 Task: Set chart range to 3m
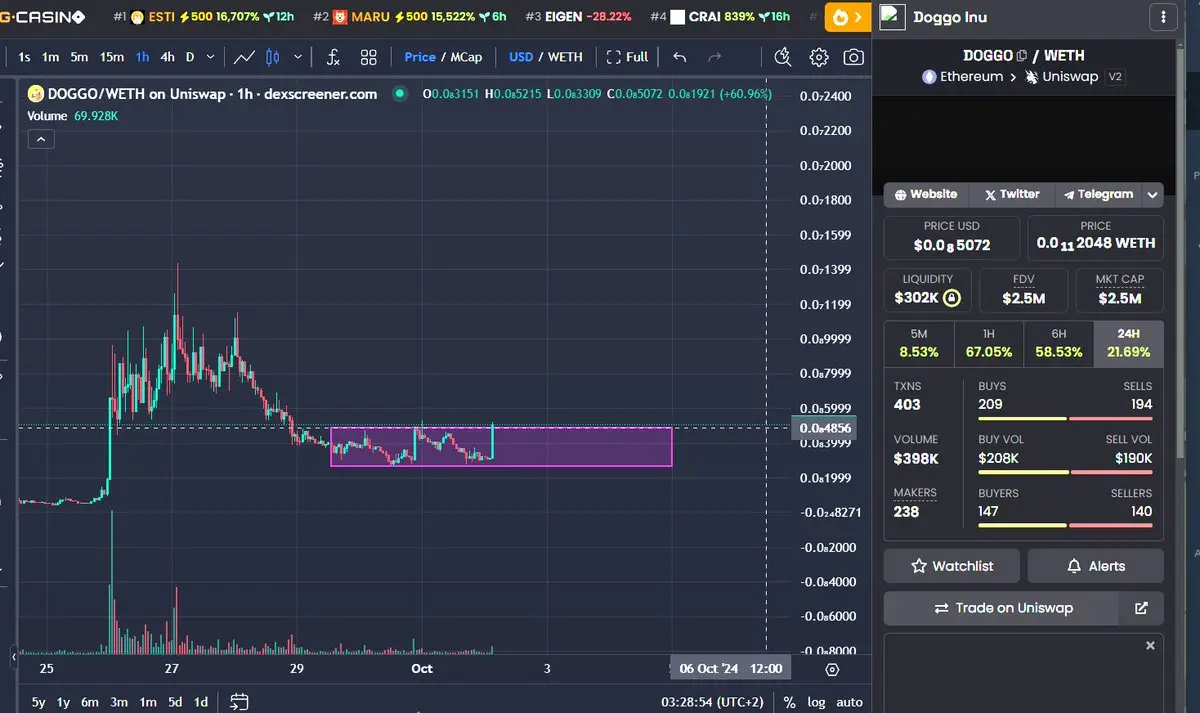coord(119,702)
